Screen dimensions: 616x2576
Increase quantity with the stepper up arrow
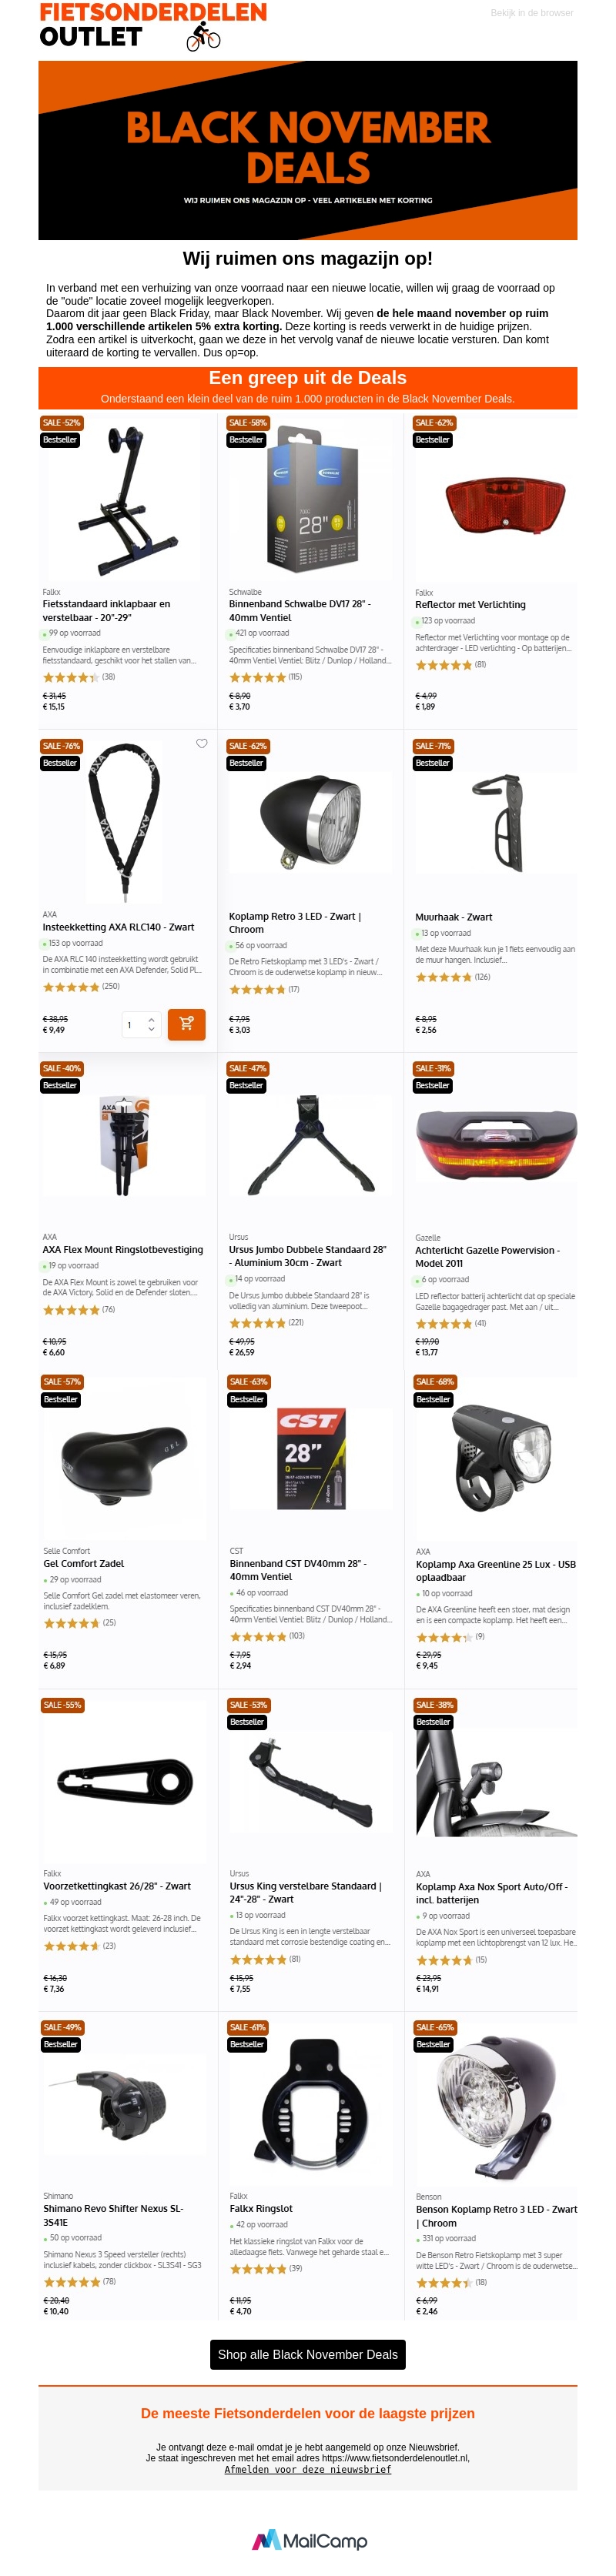[151, 1020]
